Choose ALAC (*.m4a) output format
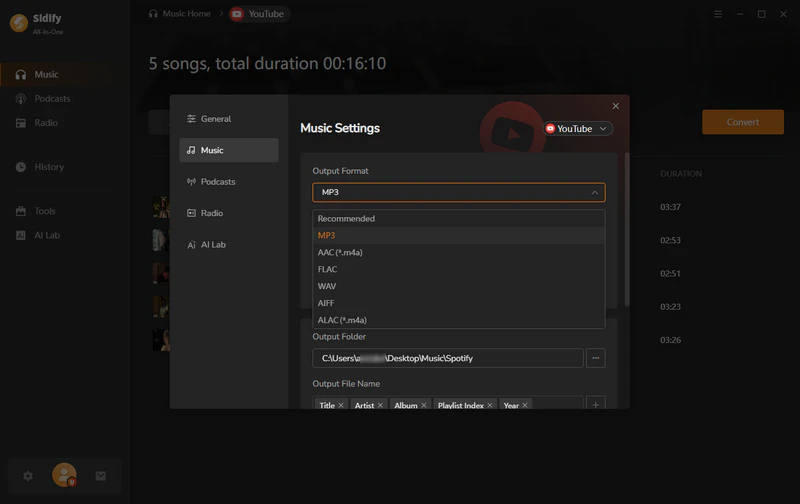The height and width of the screenshot is (504, 800). click(x=459, y=320)
